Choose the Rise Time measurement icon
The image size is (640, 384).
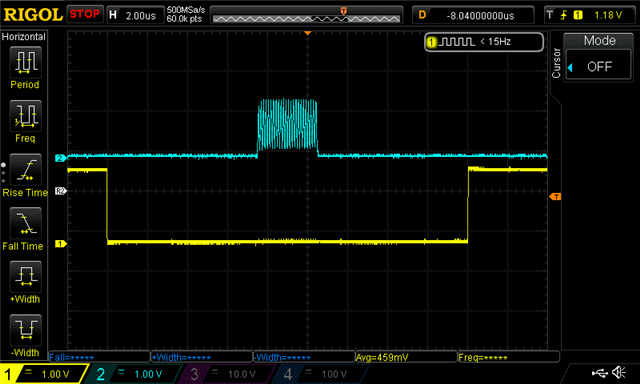[x=25, y=170]
